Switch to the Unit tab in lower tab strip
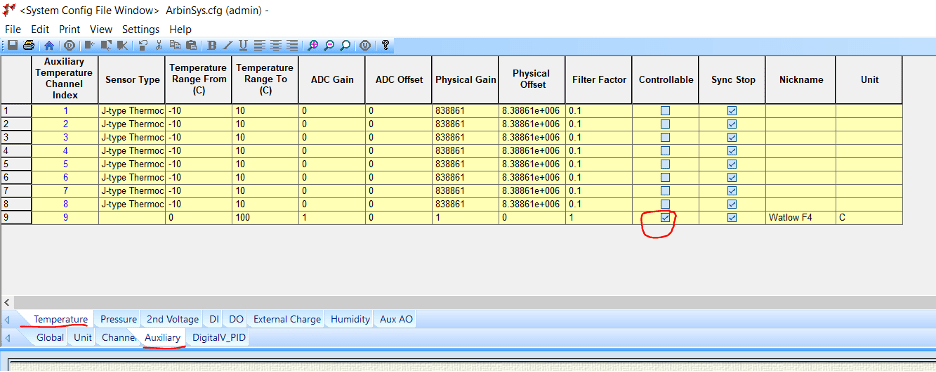Image resolution: width=936 pixels, height=372 pixels. 83,338
